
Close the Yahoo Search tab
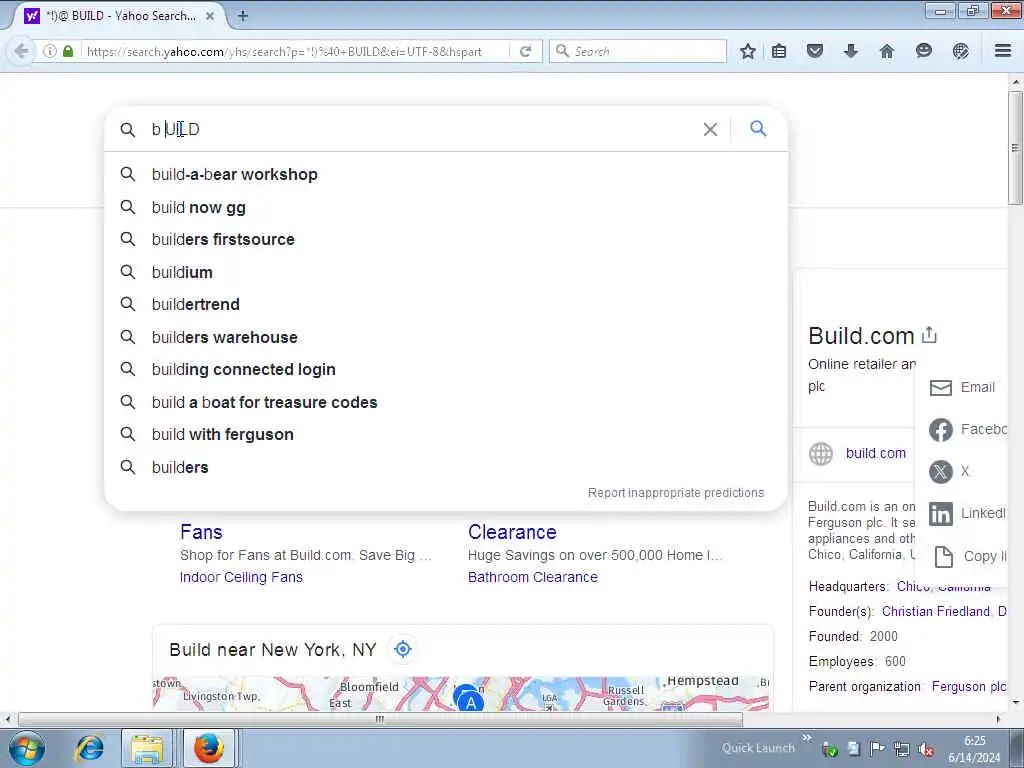[x=210, y=16]
